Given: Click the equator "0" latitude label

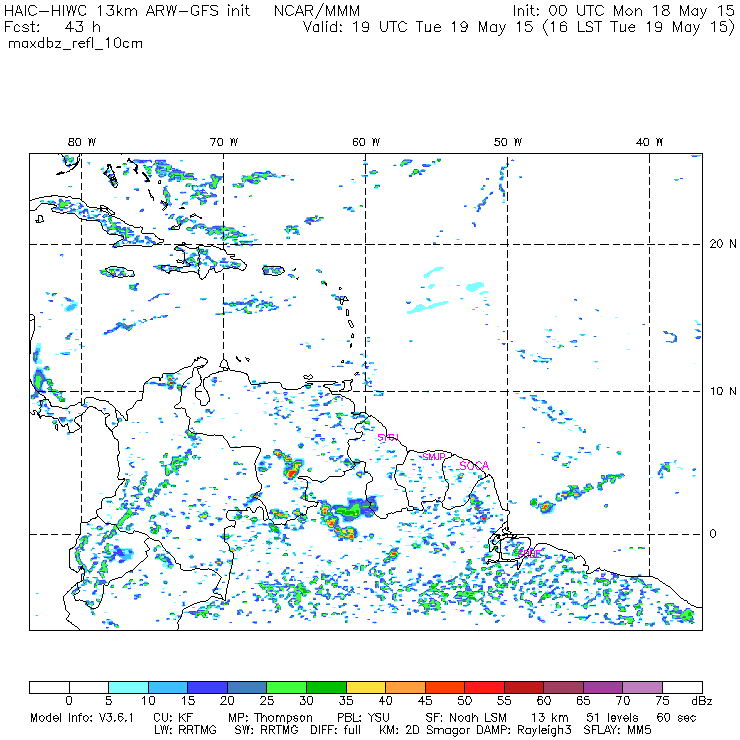Looking at the screenshot, I should tap(713, 534).
